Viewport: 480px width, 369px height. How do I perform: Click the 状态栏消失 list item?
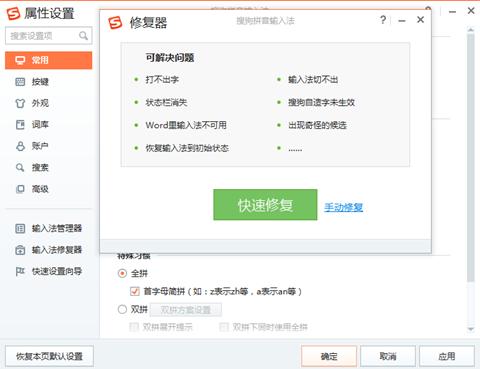pyautogui.click(x=166, y=102)
